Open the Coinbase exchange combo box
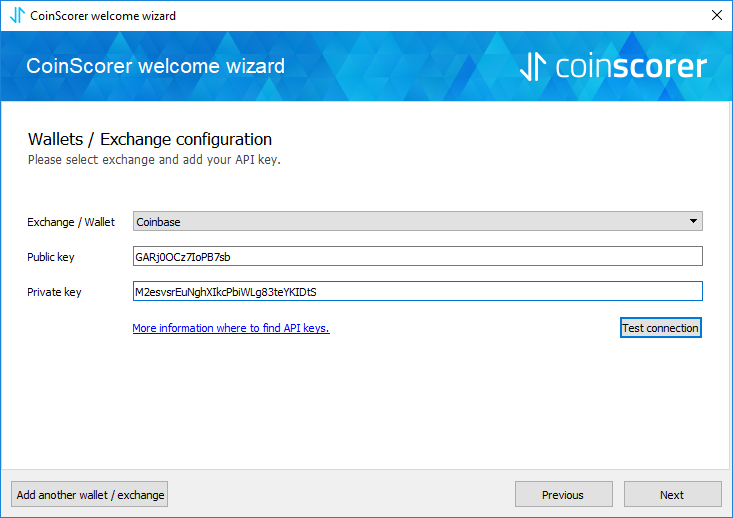The image size is (733, 518). 417,221
